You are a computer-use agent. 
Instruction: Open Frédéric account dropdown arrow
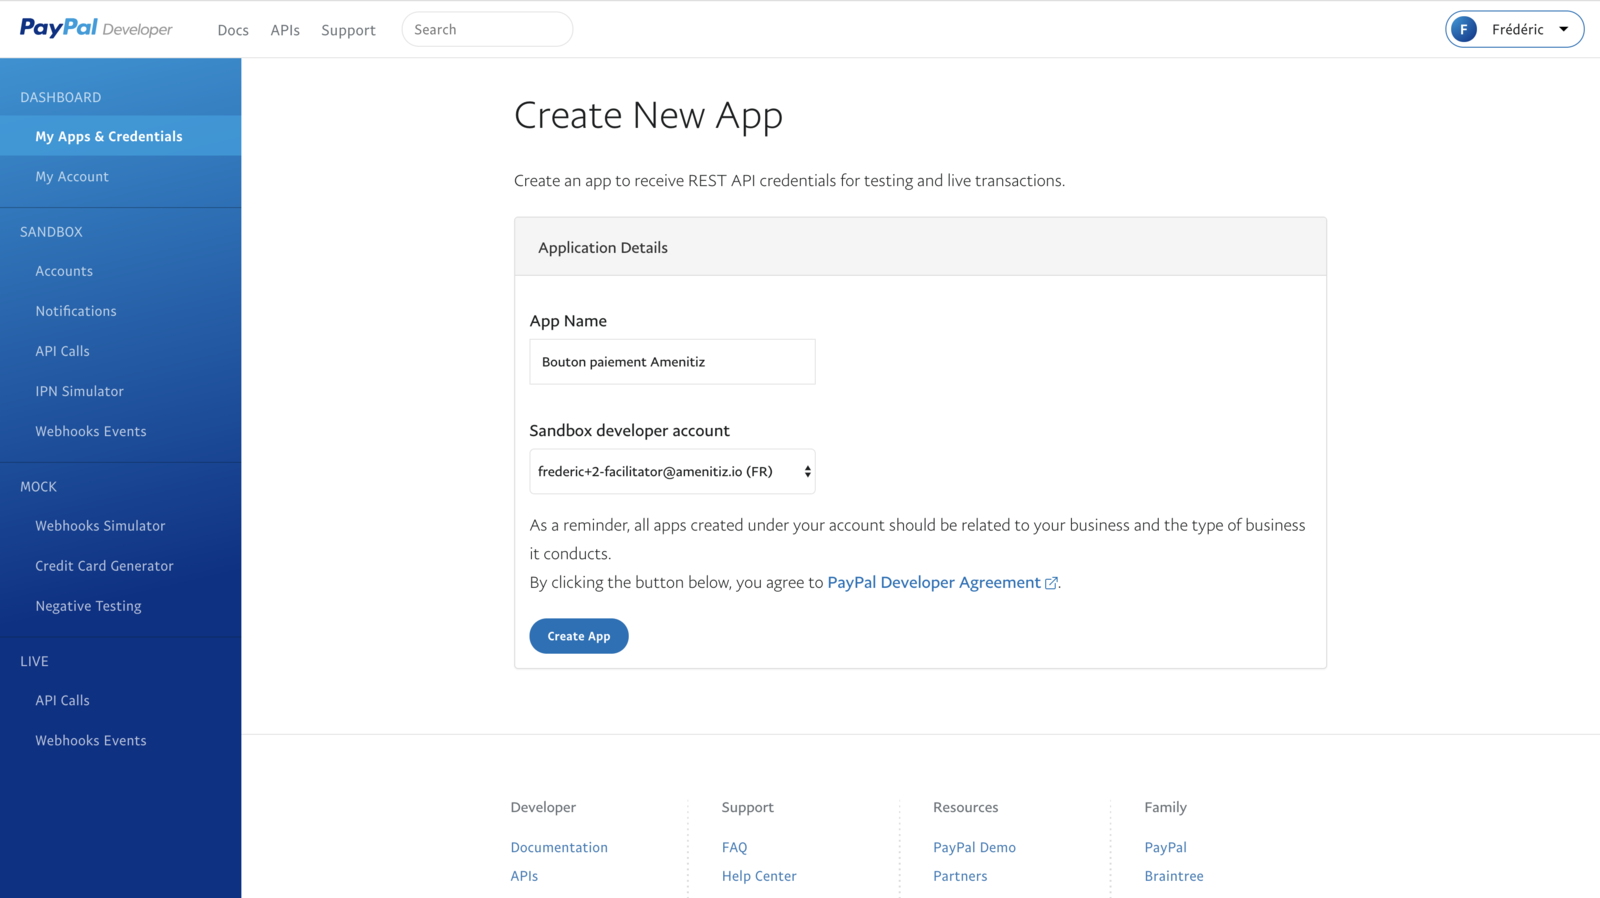tap(1564, 29)
